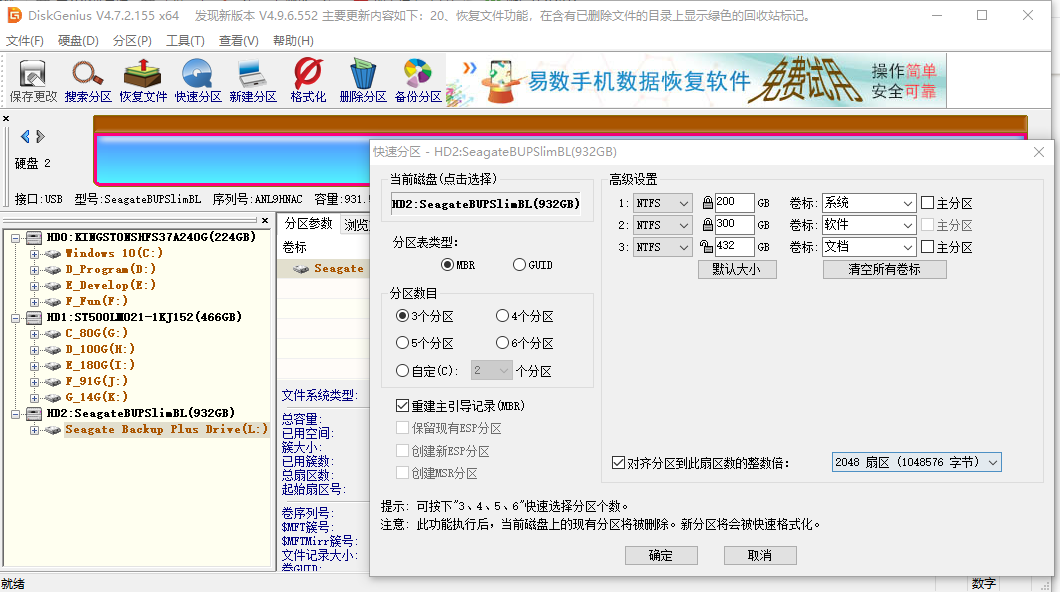The image size is (1060, 592).
Task: Click the HD2 Seagate disk icon in tree
Action: click(34, 413)
